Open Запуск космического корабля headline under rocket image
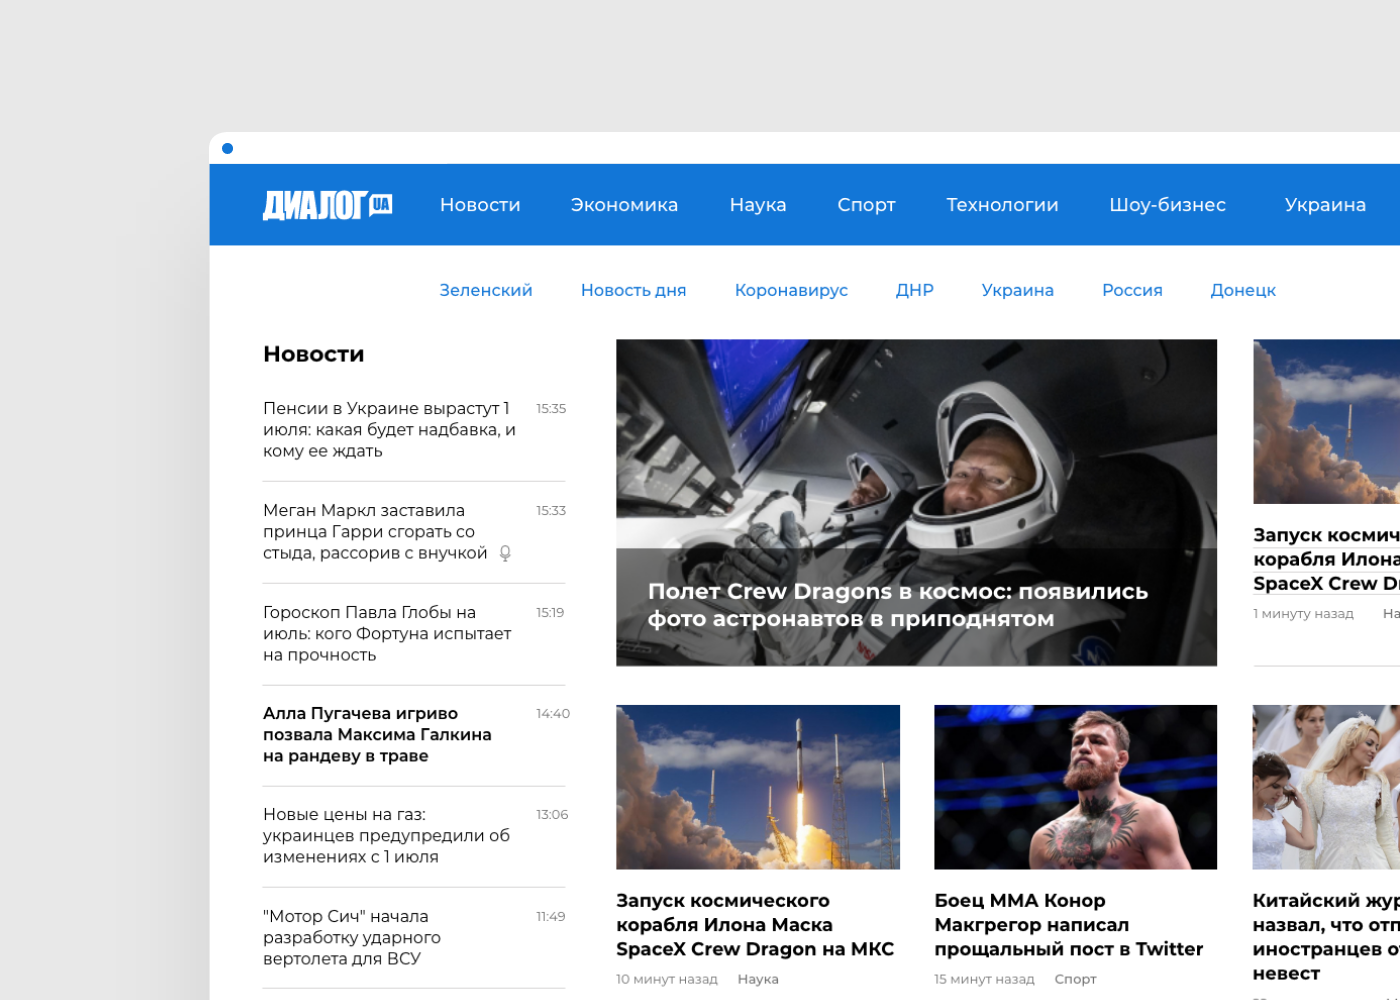The height and width of the screenshot is (1000, 1400). click(x=755, y=925)
